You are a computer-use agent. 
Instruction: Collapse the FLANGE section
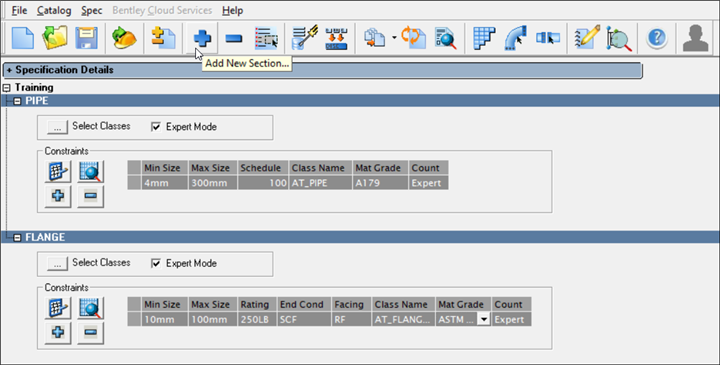pyautogui.click(x=17, y=237)
